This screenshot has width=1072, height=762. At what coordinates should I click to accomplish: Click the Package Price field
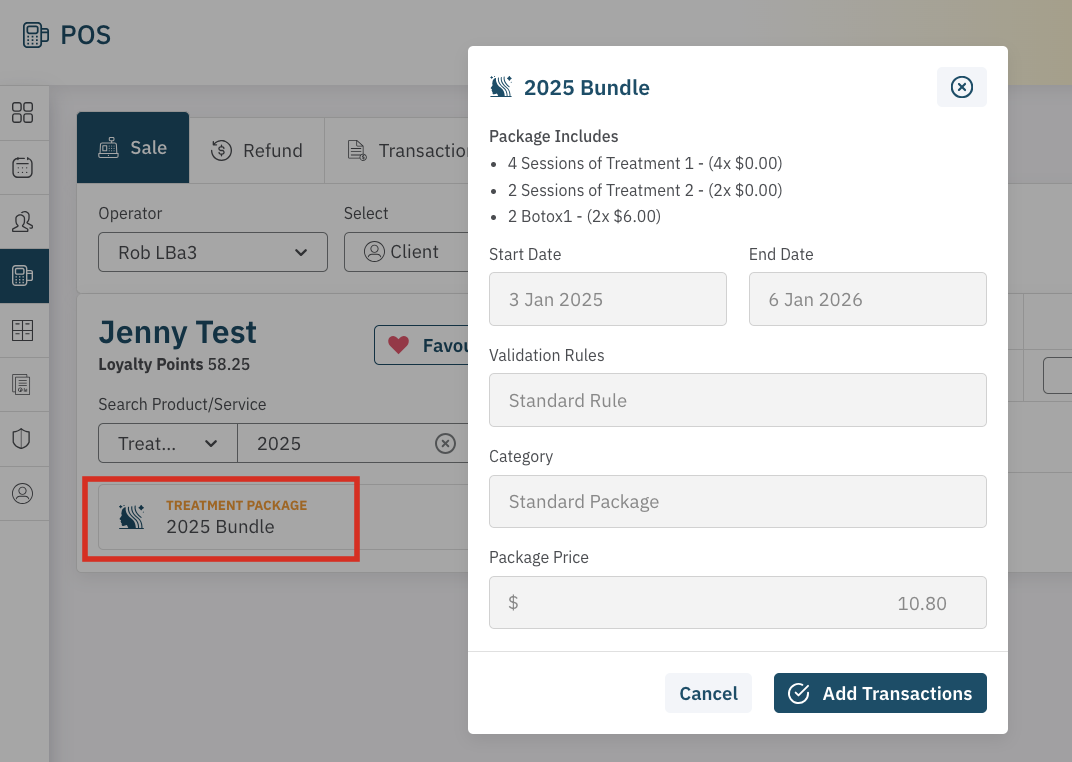click(737, 603)
